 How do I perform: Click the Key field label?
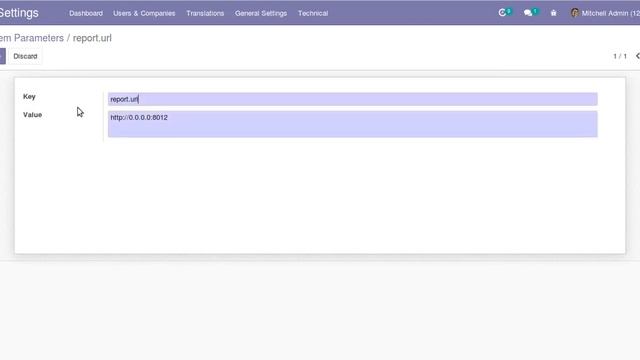pos(29,96)
